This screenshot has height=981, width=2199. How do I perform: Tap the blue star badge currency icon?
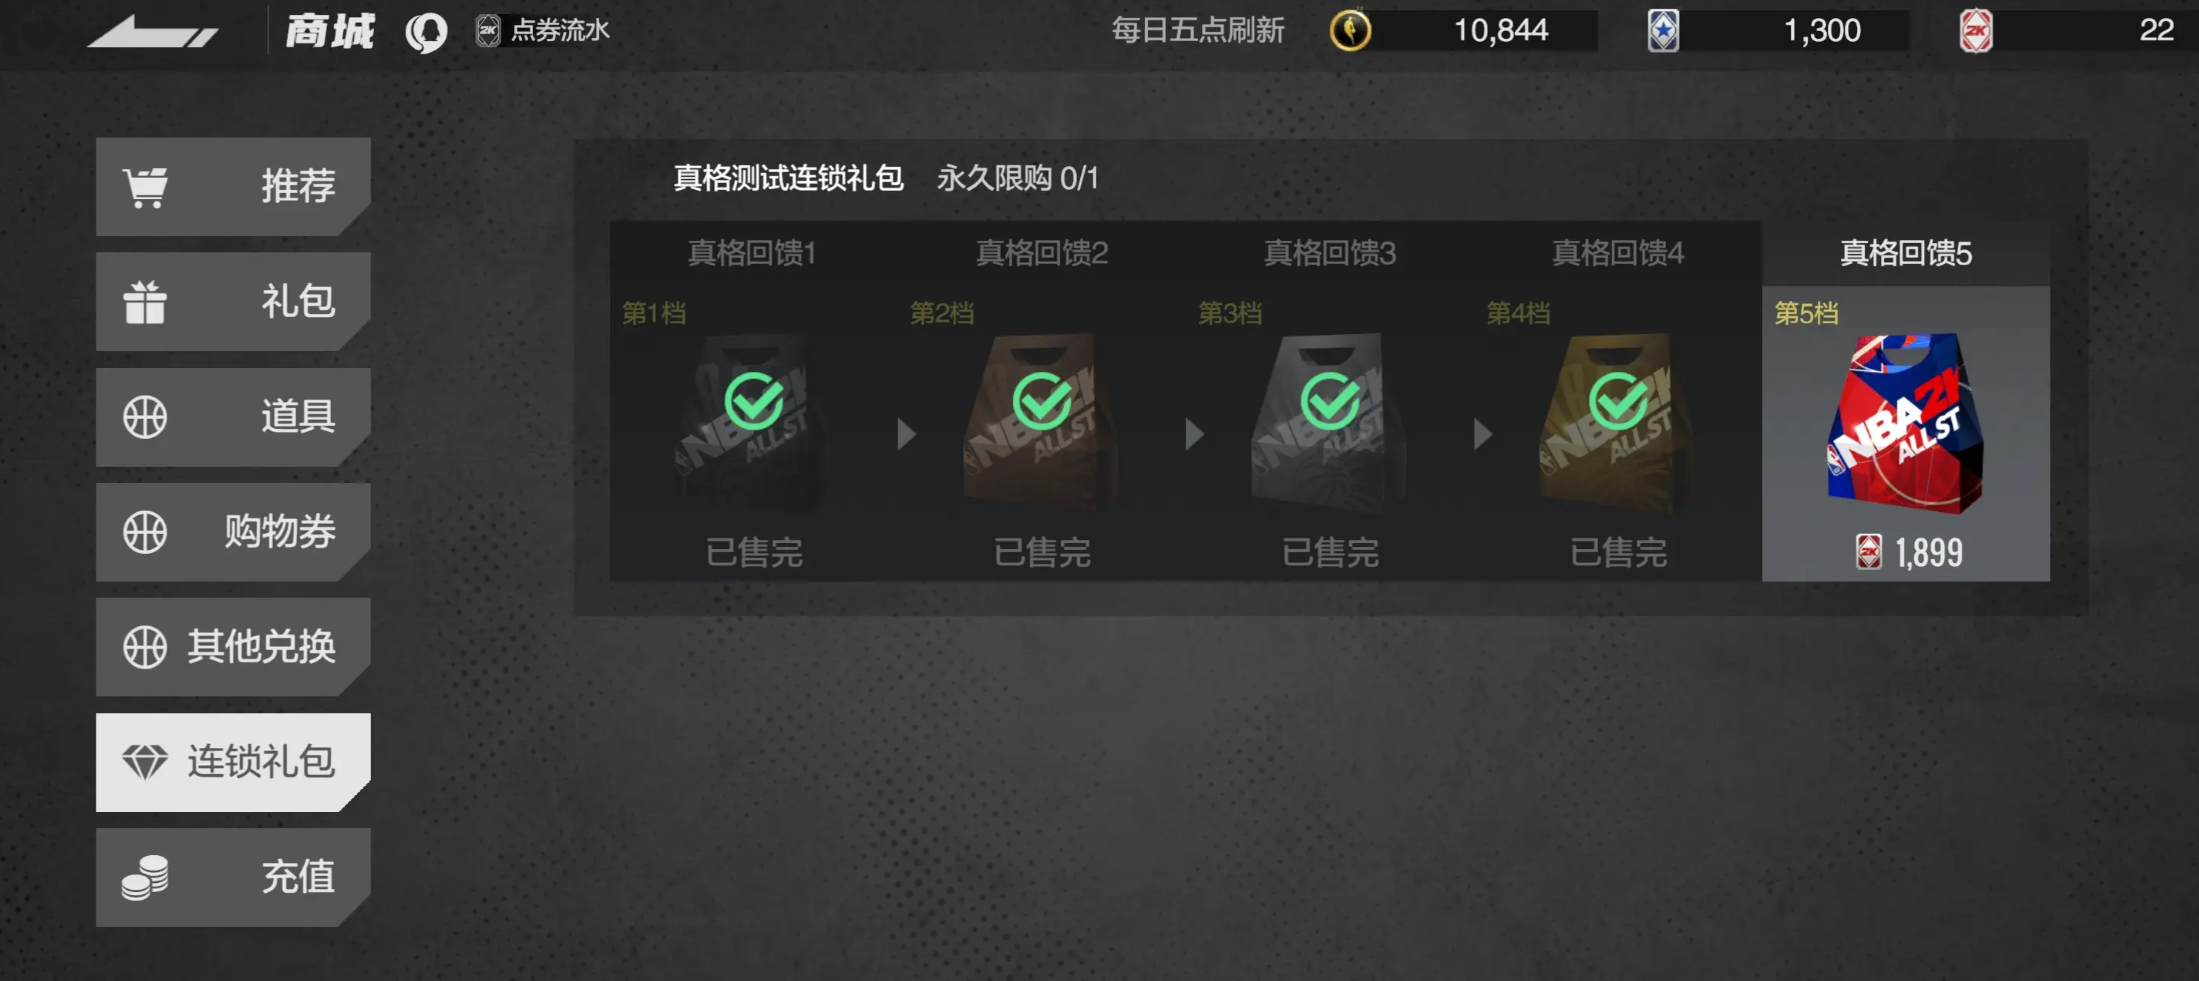pyautogui.click(x=1663, y=31)
